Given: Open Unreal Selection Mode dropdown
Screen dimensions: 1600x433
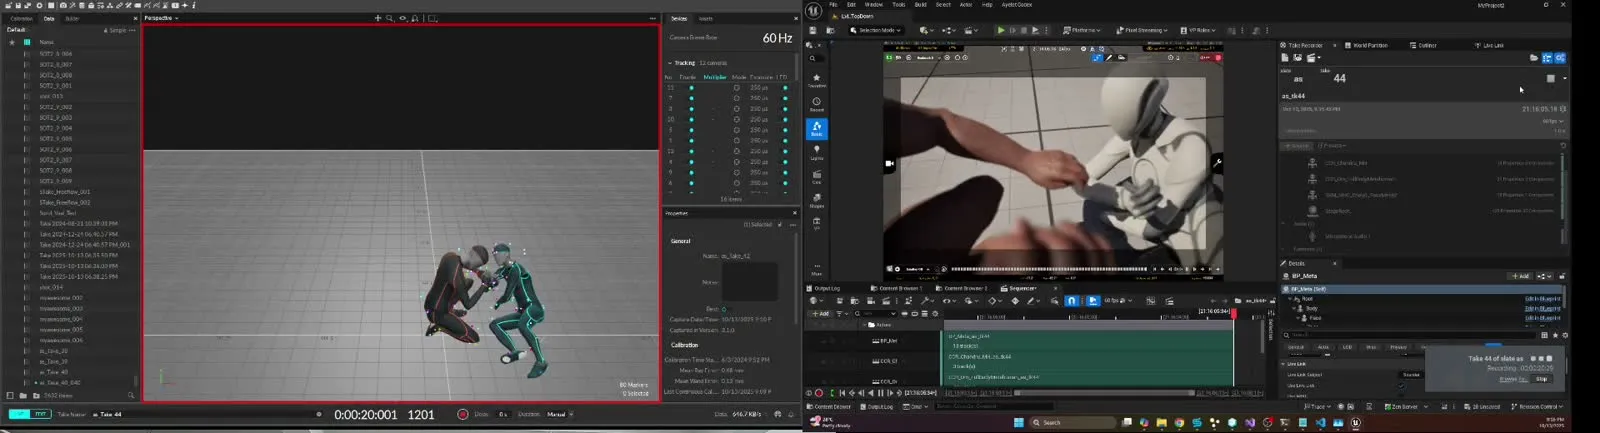Looking at the screenshot, I should (875, 31).
